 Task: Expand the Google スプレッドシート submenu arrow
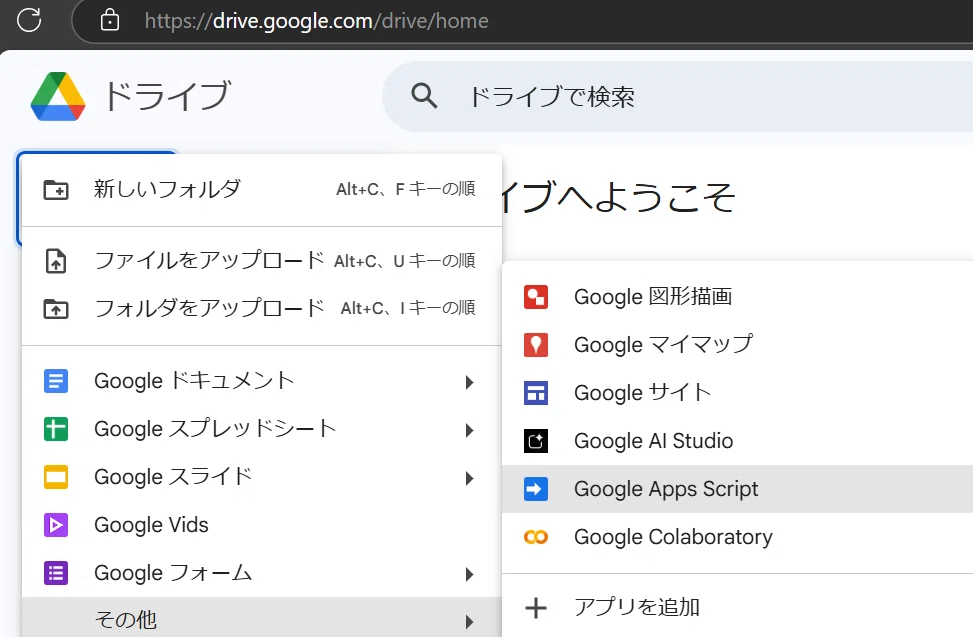tap(470, 430)
